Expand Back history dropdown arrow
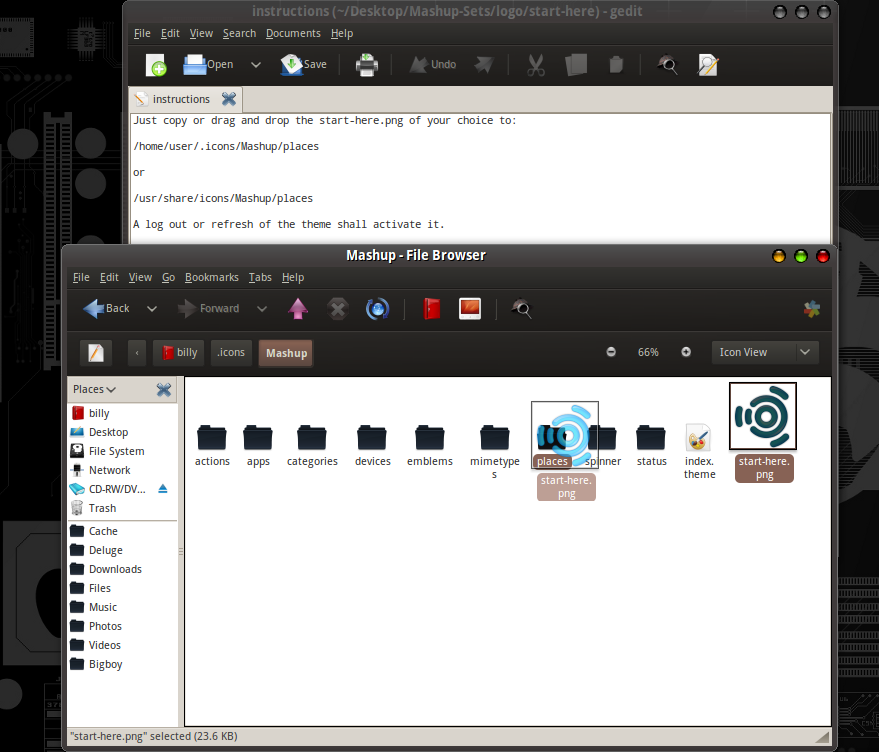 tap(152, 308)
